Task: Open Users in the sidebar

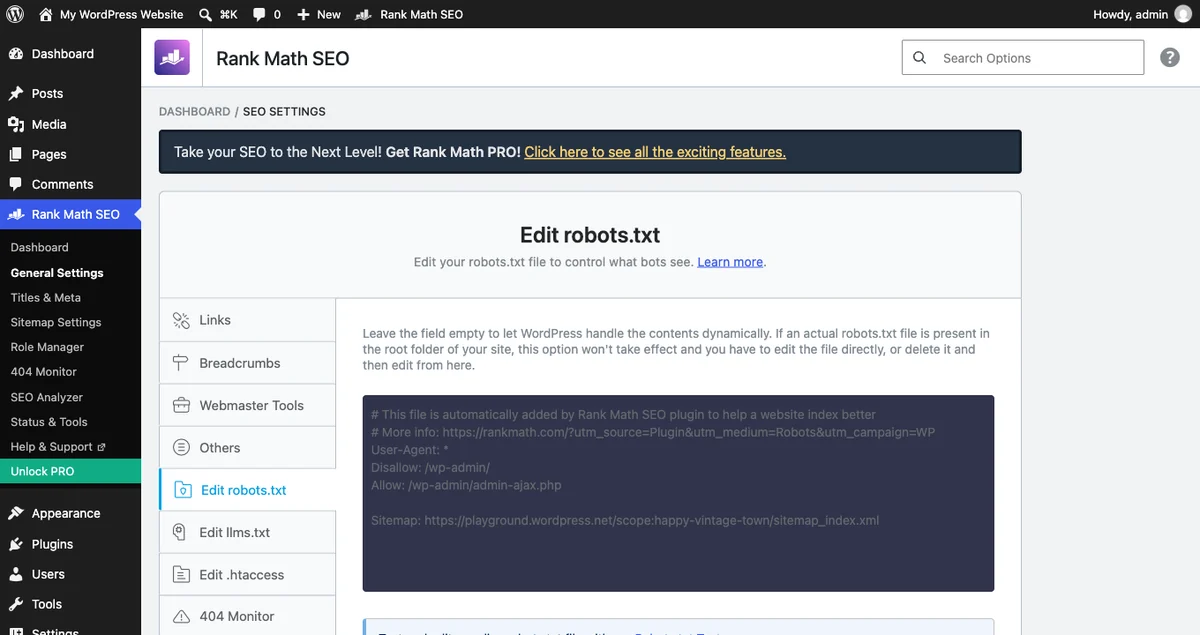Action: 70,574
